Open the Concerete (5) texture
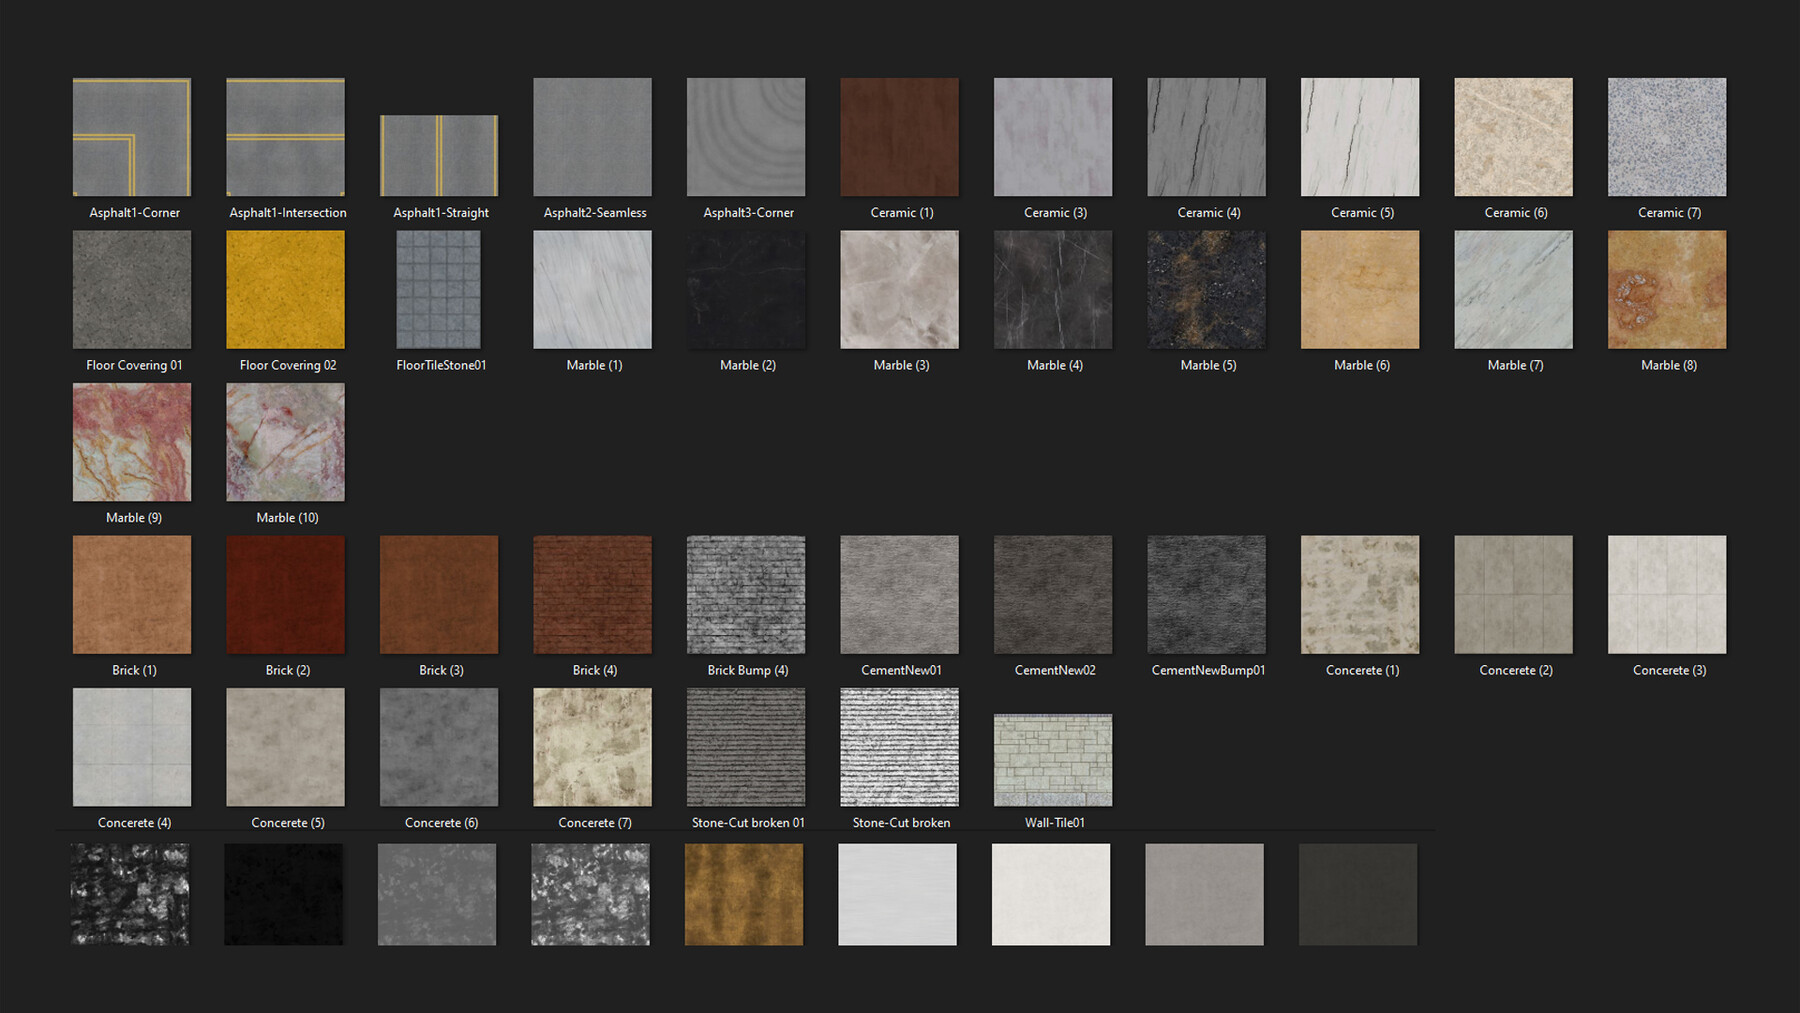Screen dimensions: 1800x1013 tap(286, 747)
